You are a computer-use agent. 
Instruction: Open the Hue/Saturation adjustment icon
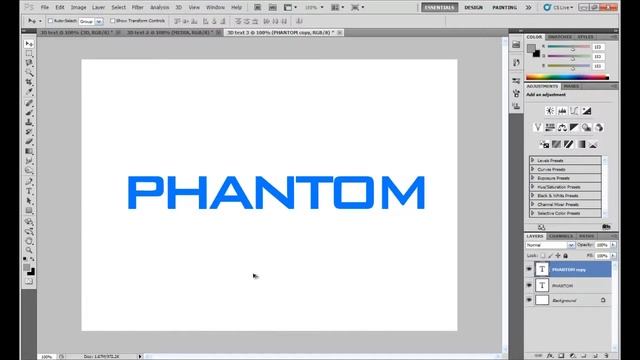point(550,128)
